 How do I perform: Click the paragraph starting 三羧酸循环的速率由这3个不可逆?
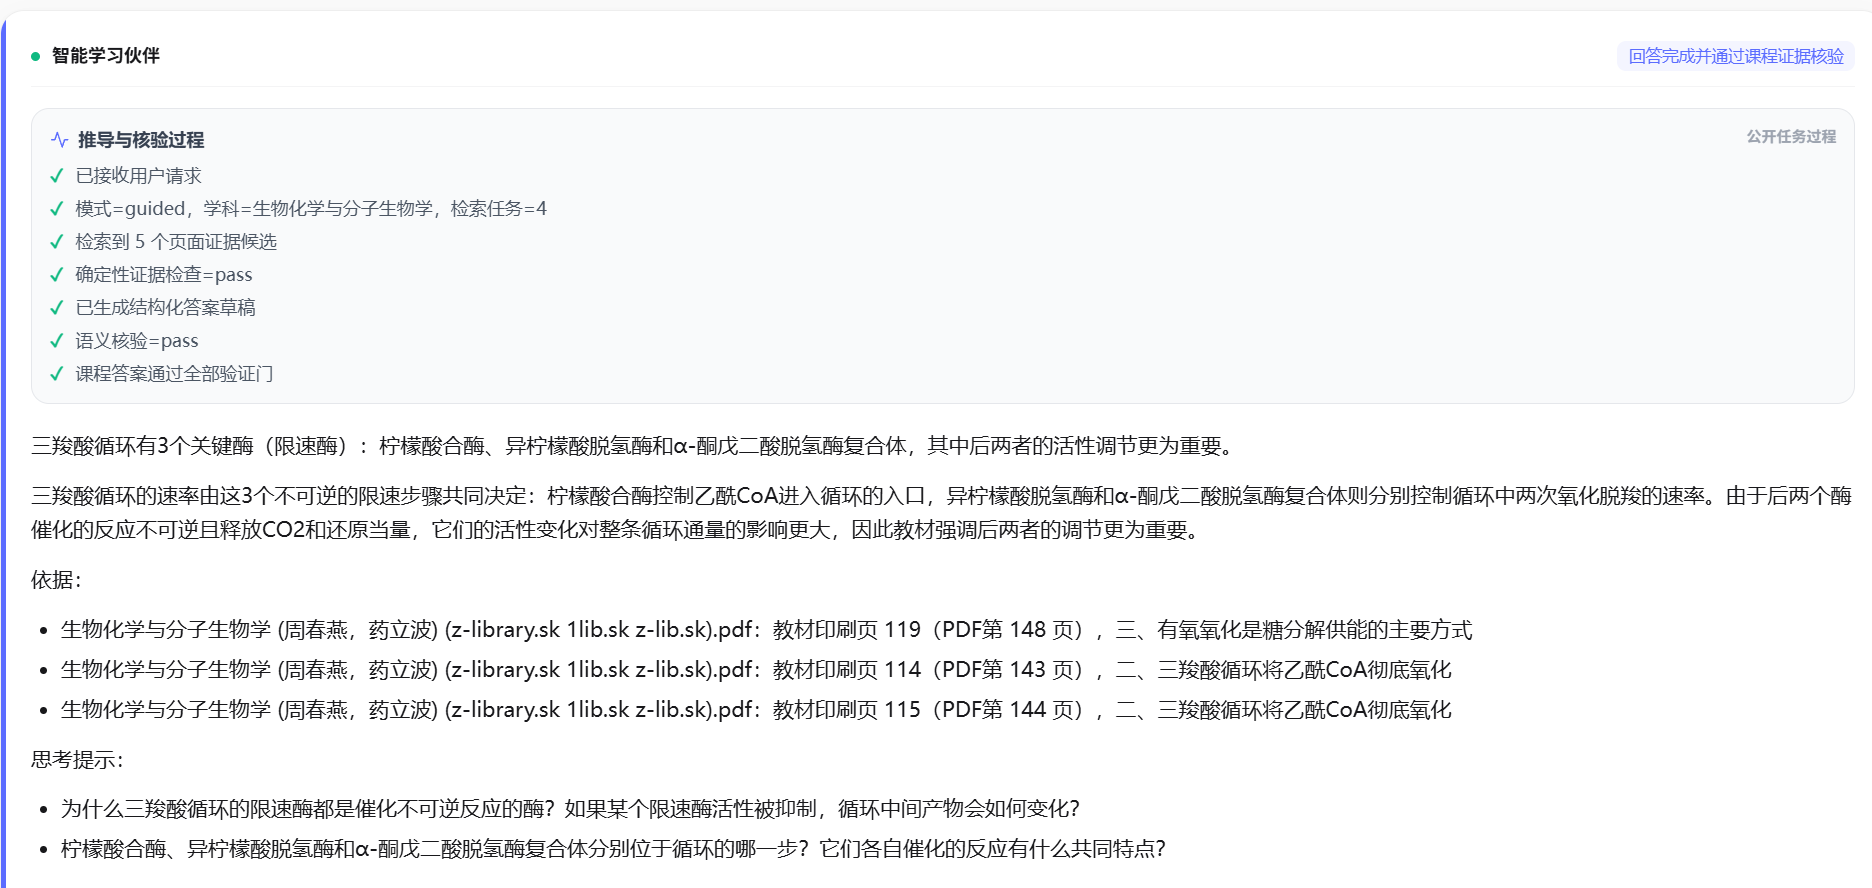(x=941, y=513)
